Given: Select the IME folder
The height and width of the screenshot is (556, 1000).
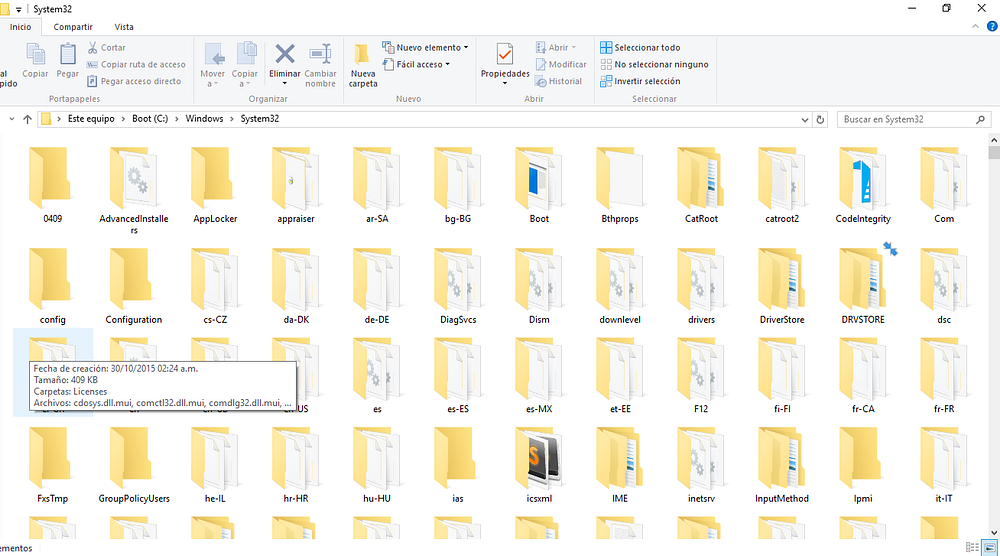Looking at the screenshot, I should [x=620, y=465].
